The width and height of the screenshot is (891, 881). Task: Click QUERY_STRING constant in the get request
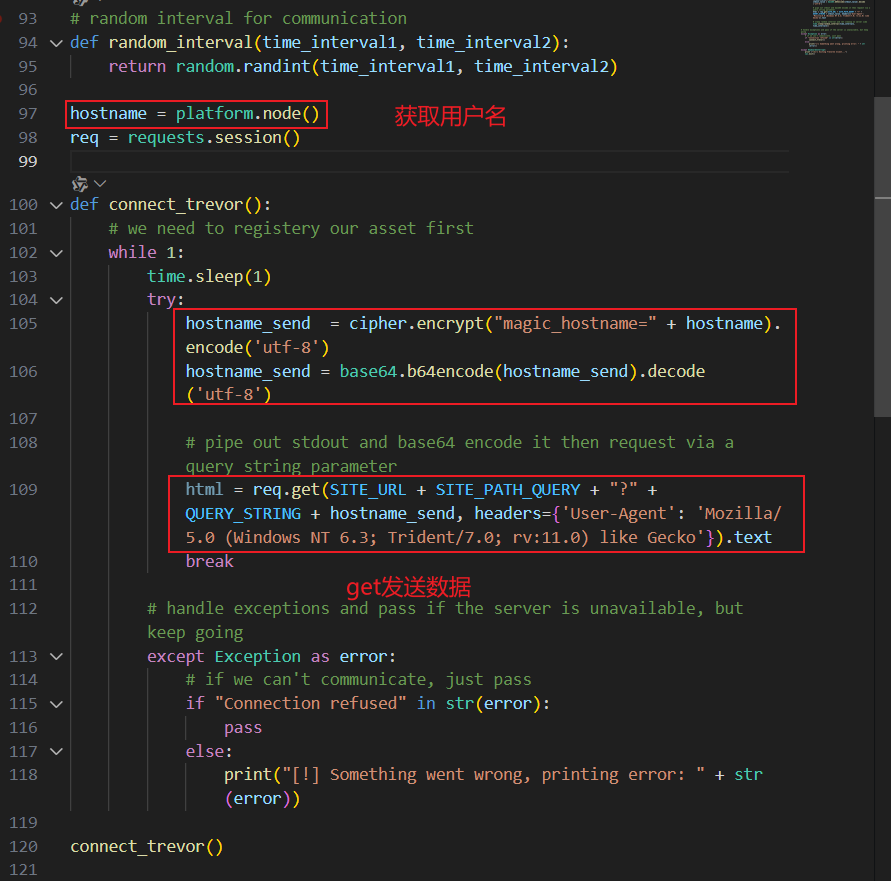coord(243,513)
